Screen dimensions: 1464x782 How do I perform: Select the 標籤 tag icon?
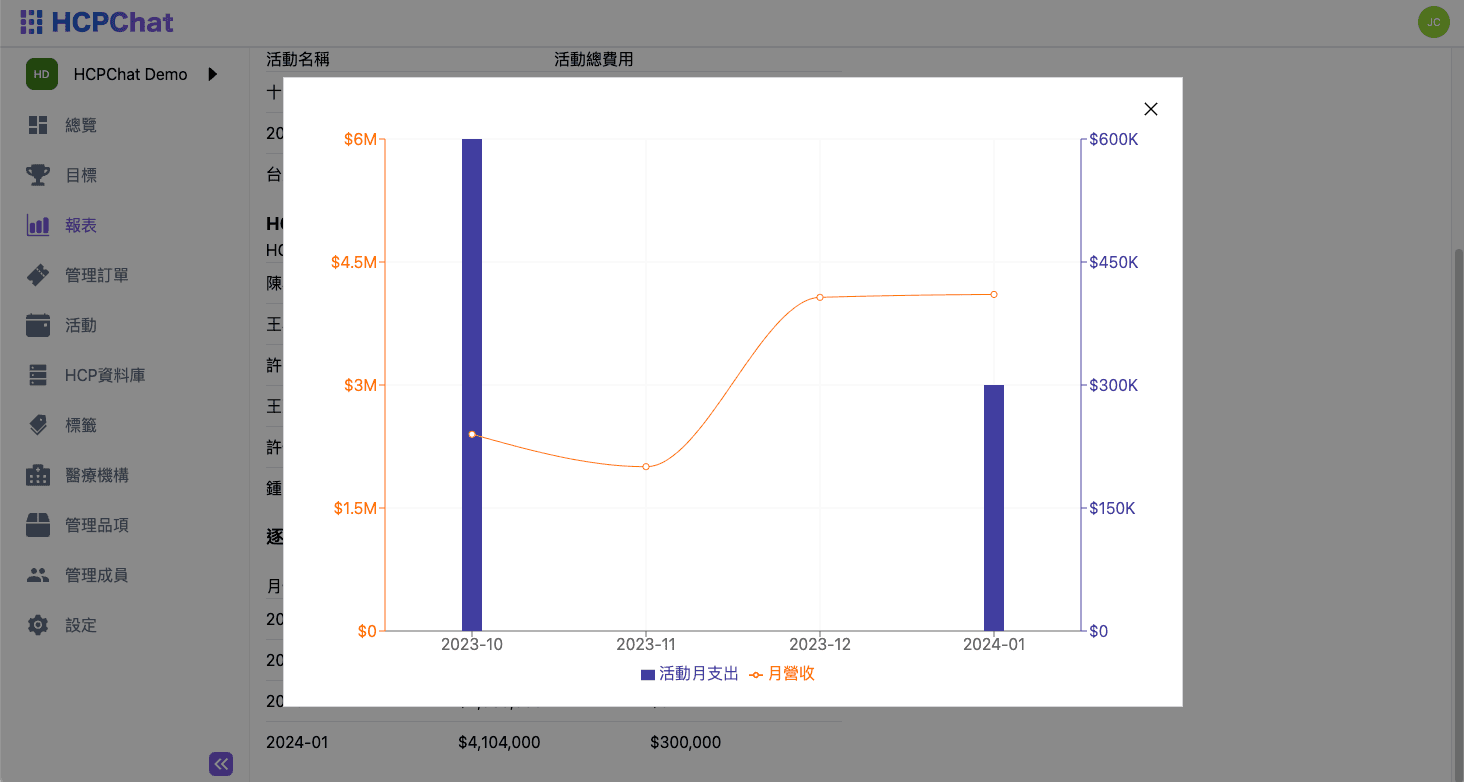[x=38, y=425]
